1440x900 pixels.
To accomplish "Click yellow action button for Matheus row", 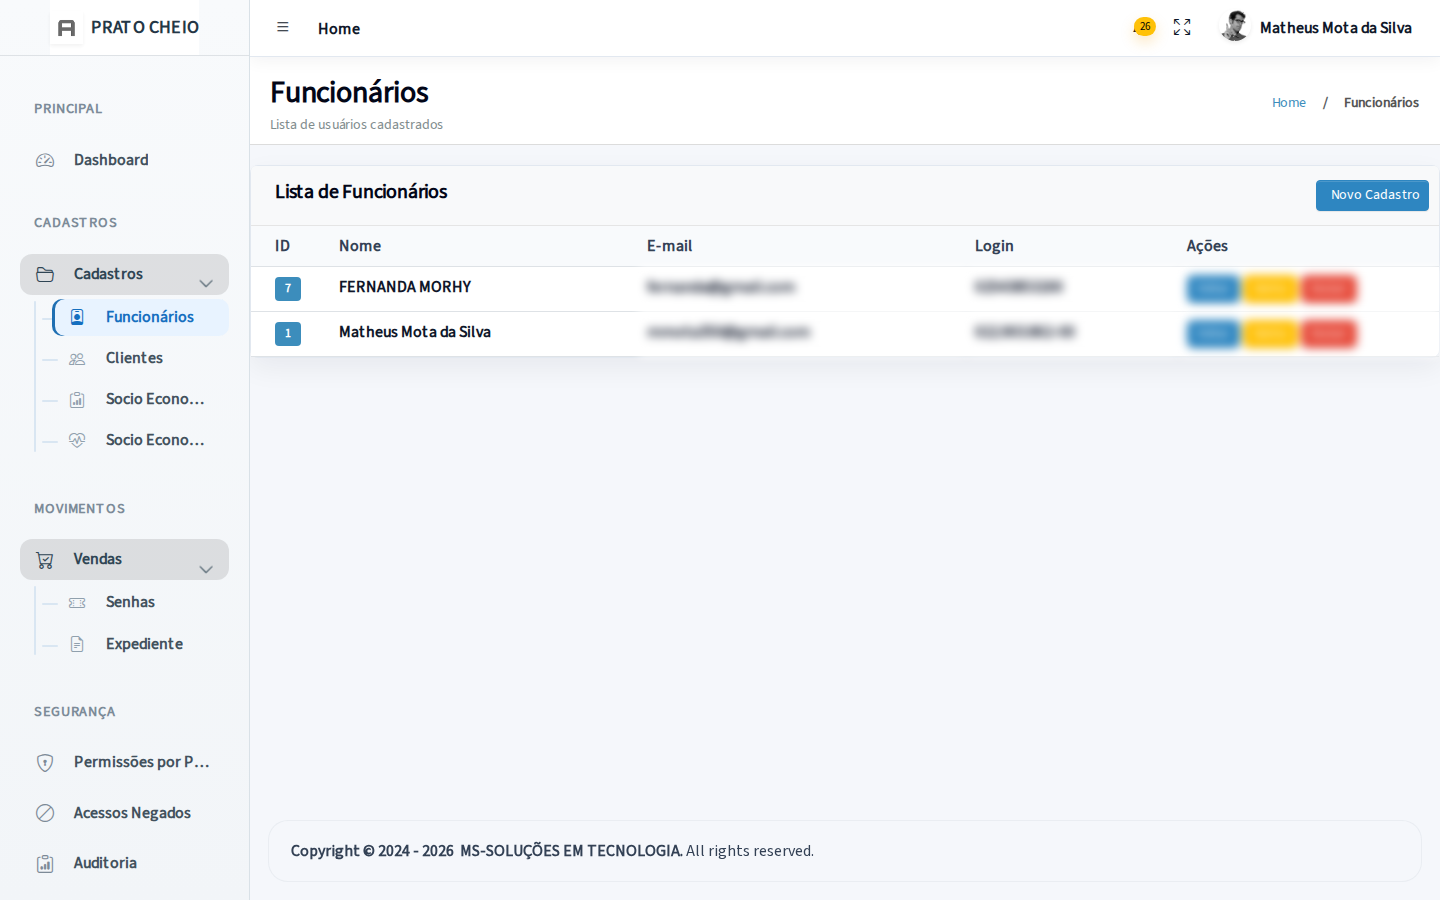I will pos(1270,334).
